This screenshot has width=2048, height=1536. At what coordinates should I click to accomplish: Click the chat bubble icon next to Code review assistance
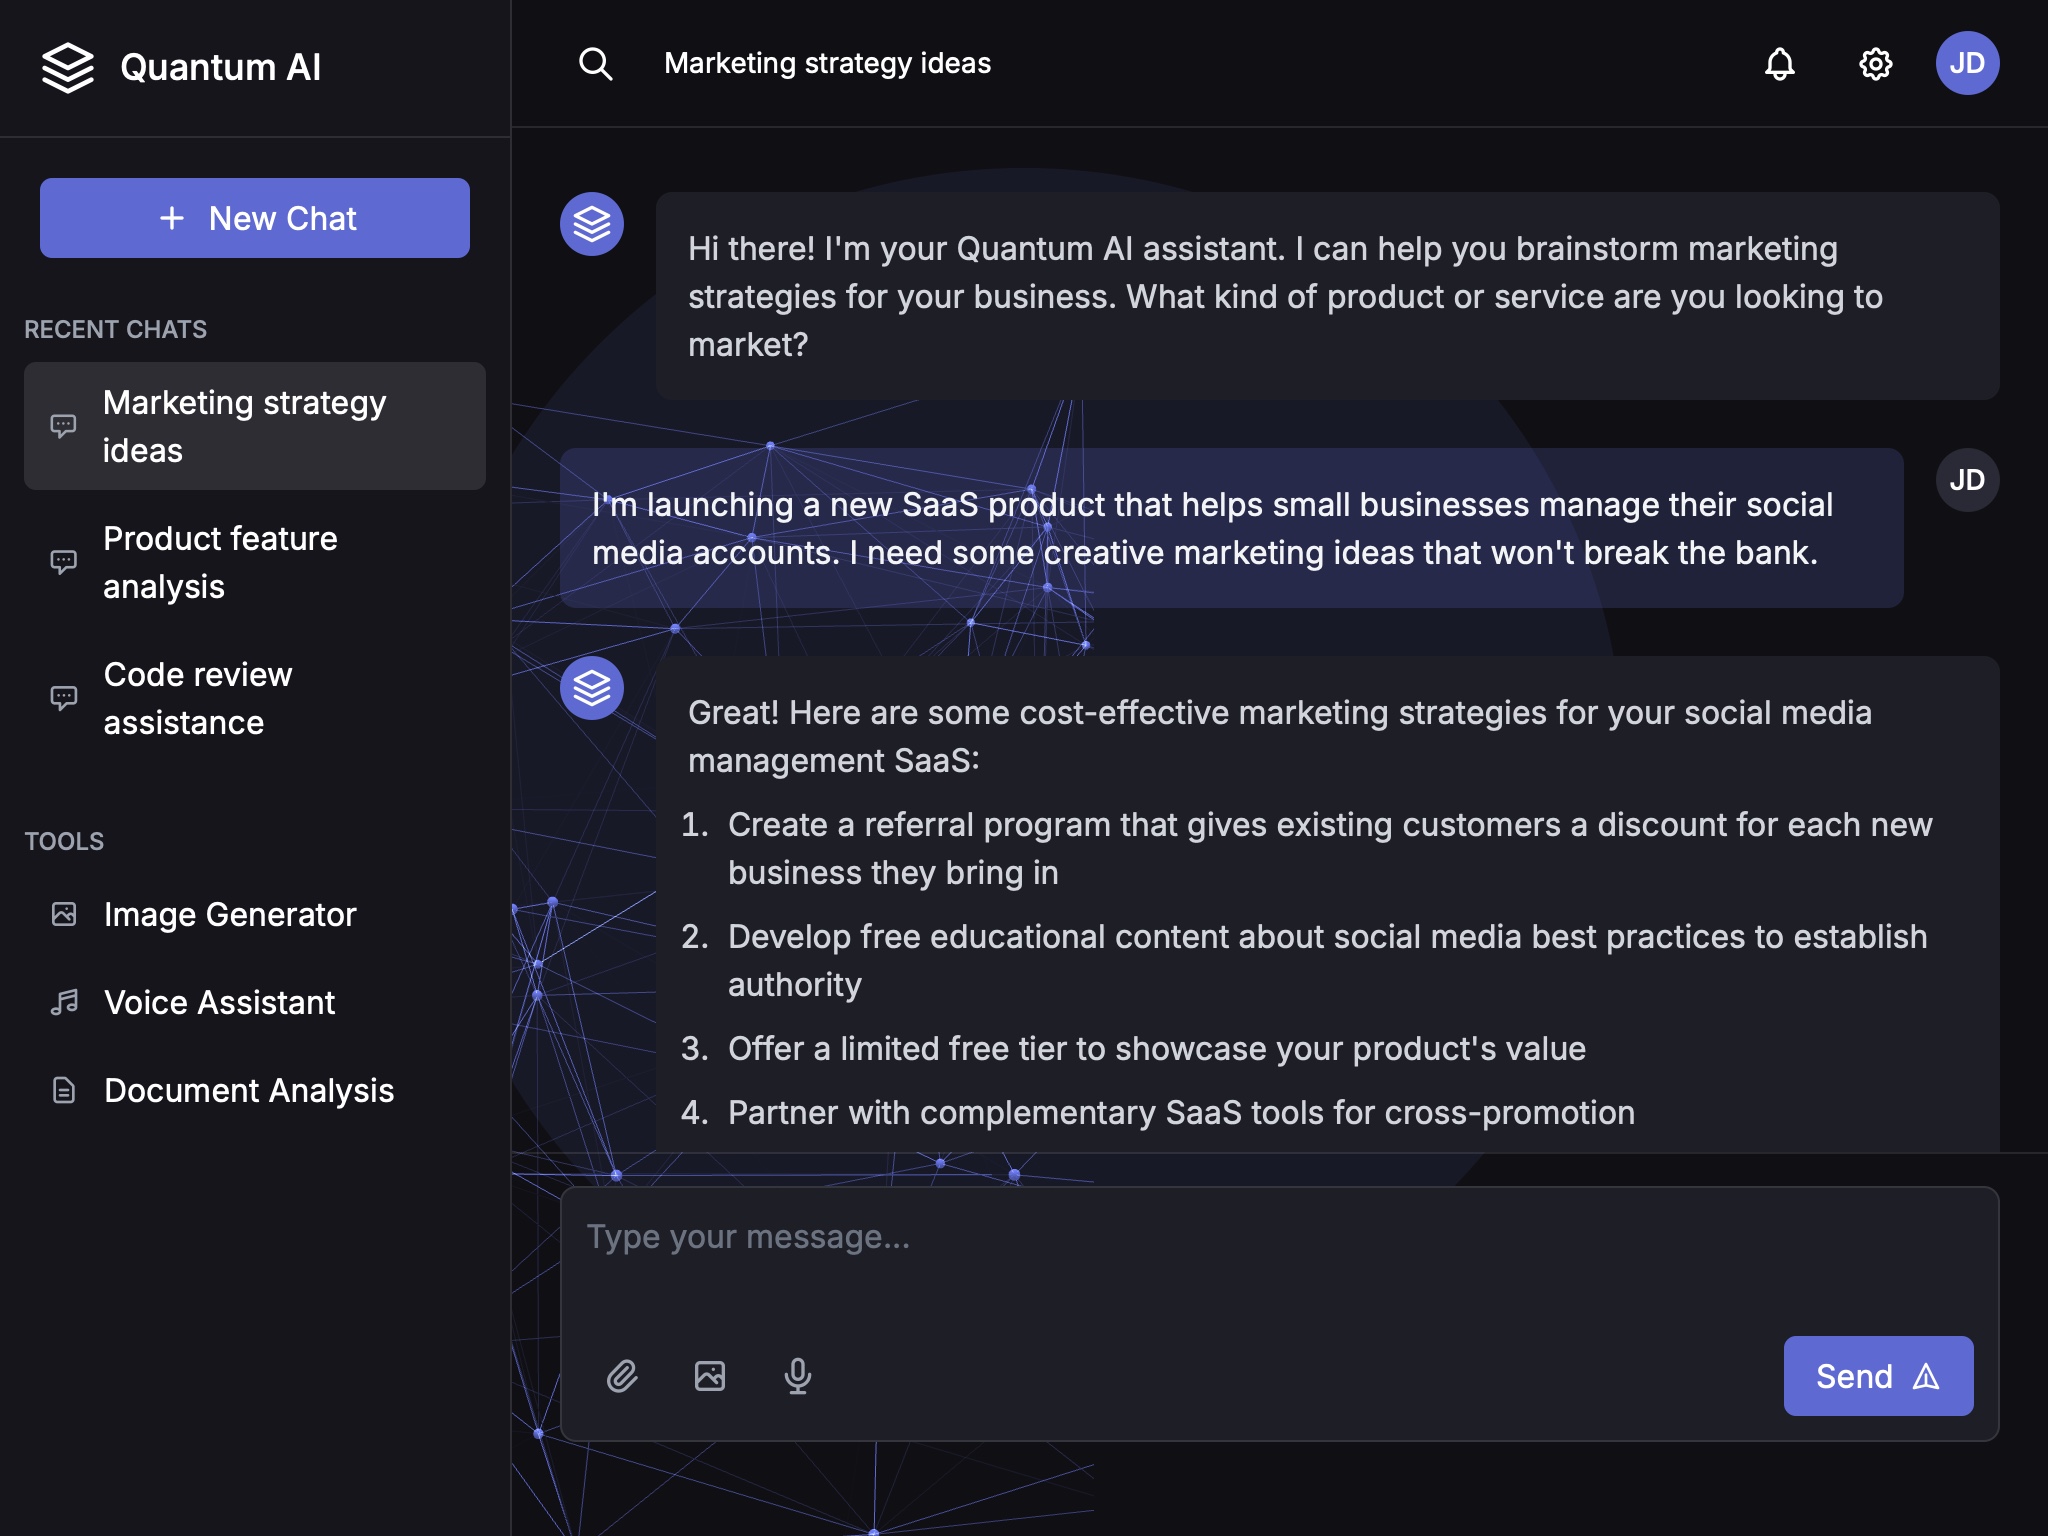pos(63,697)
